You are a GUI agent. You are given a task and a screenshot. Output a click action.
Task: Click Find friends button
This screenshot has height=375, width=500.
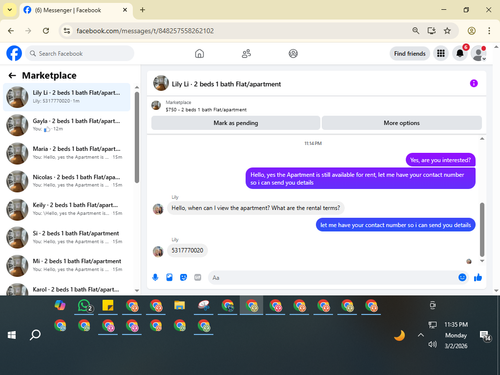(410, 53)
